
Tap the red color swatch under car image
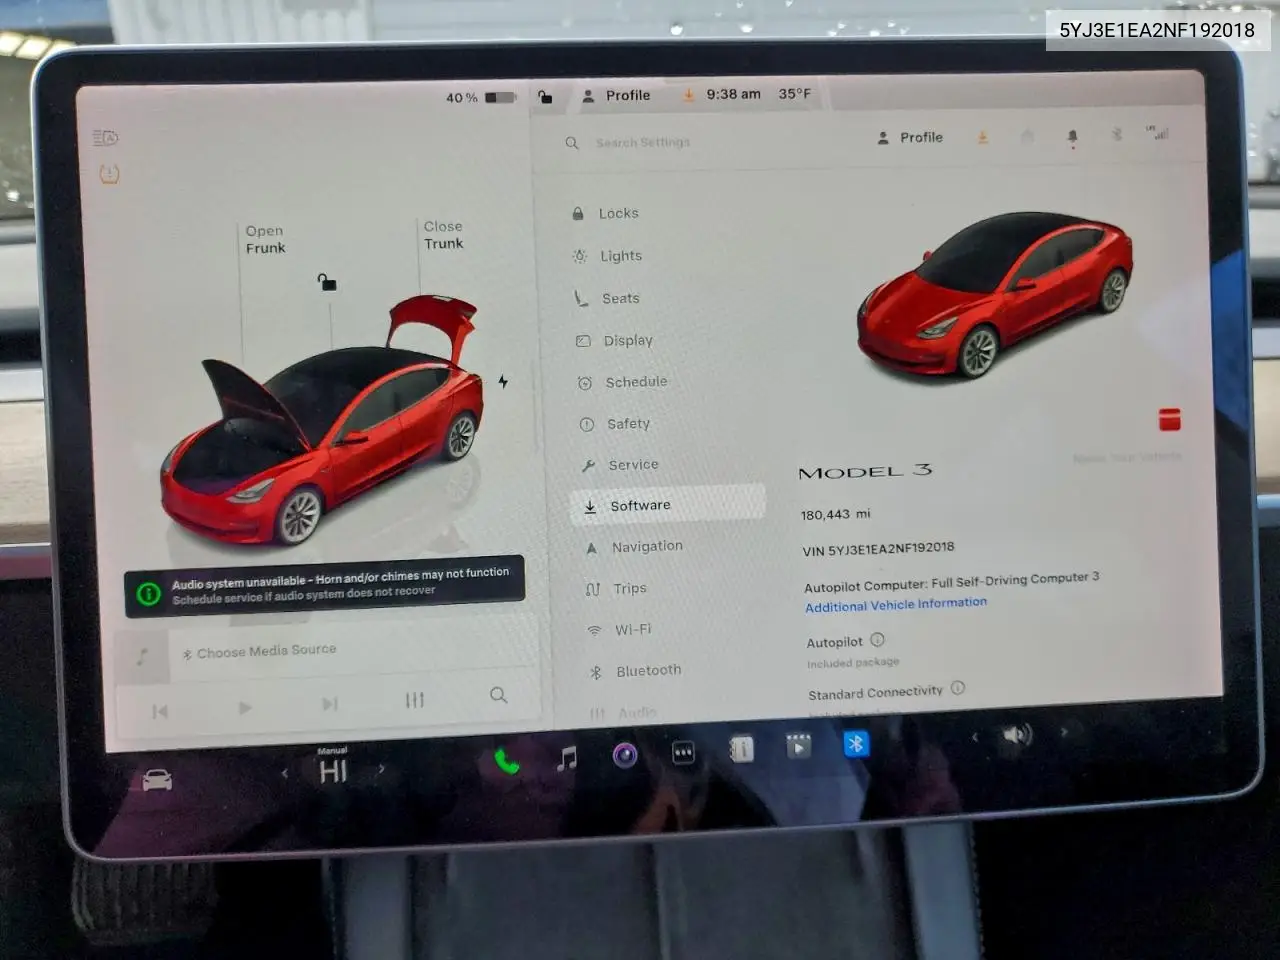pos(1169,419)
